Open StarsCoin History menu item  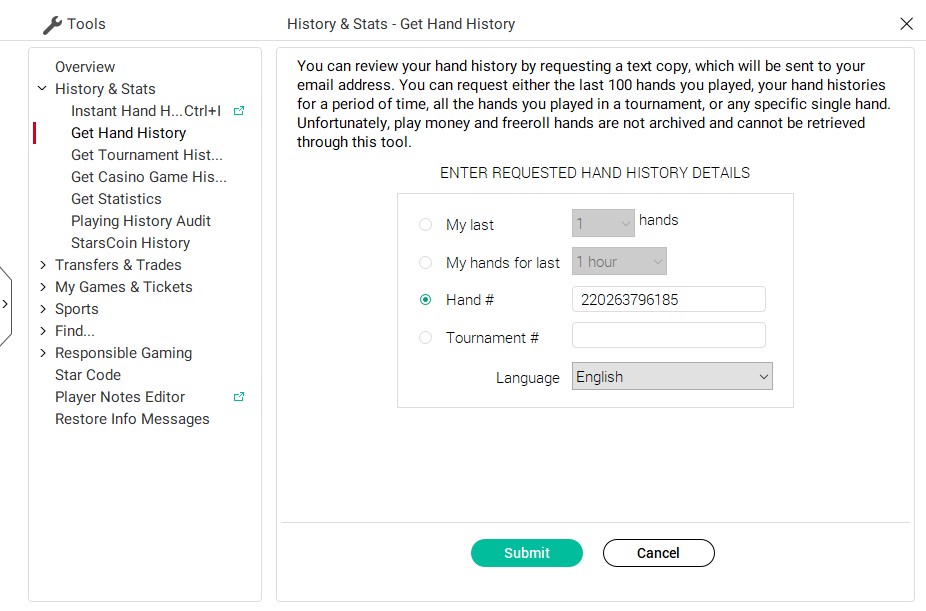point(131,243)
